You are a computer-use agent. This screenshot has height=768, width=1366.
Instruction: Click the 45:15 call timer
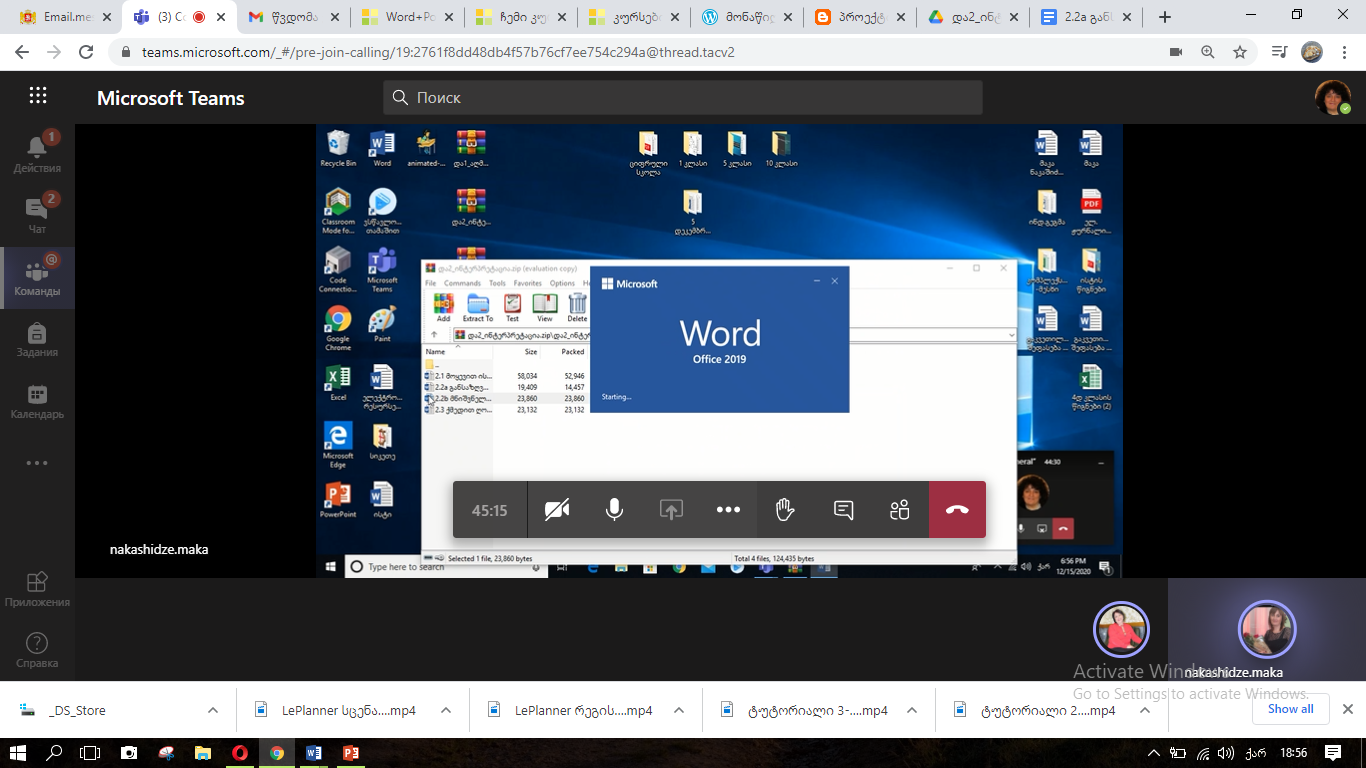(x=490, y=510)
